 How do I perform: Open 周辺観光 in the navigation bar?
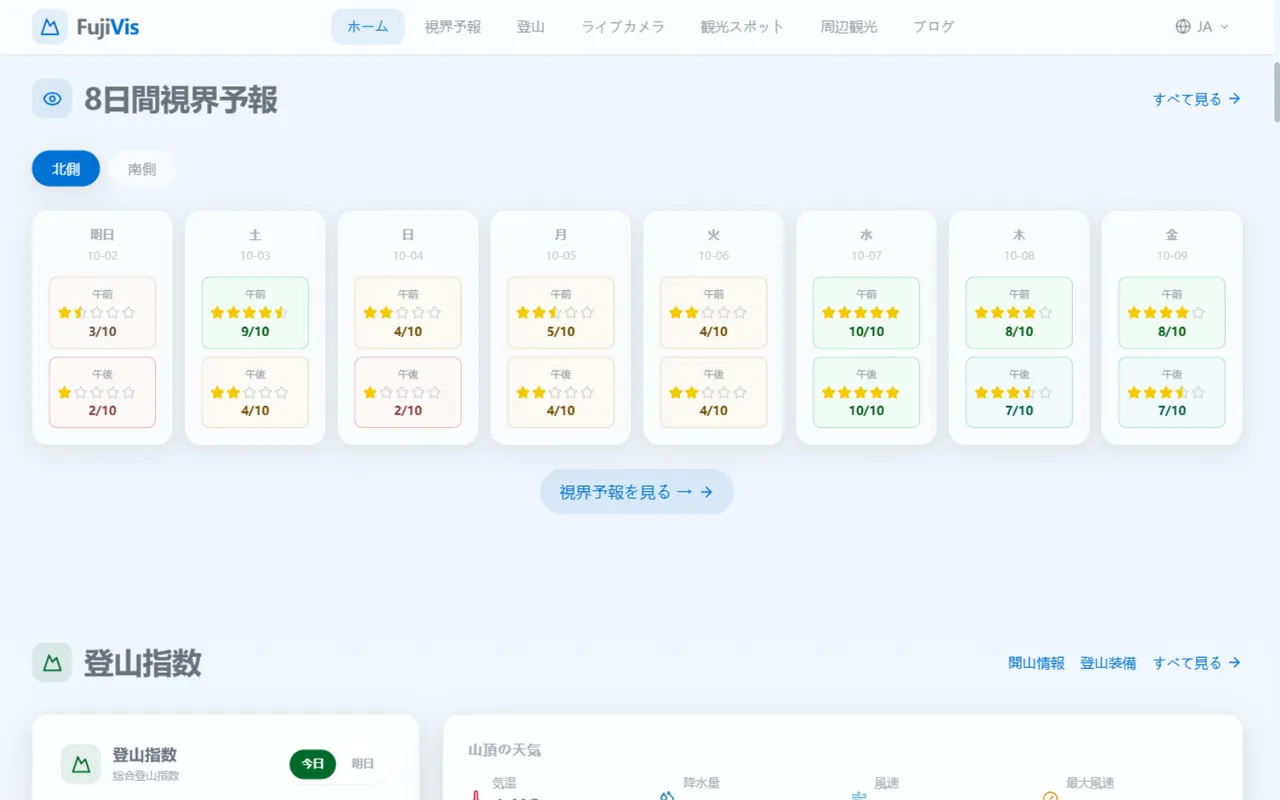(849, 27)
